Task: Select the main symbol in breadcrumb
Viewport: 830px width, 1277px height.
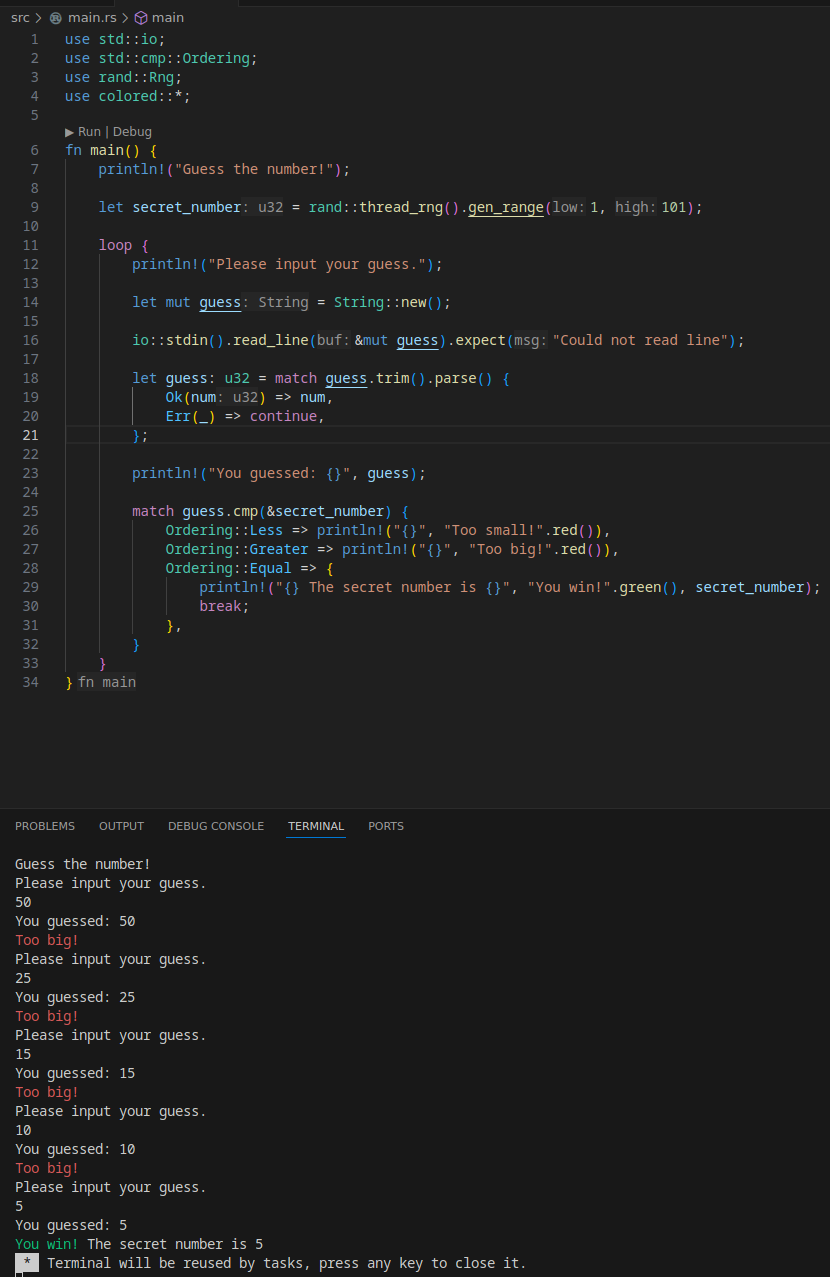Action: pos(168,18)
